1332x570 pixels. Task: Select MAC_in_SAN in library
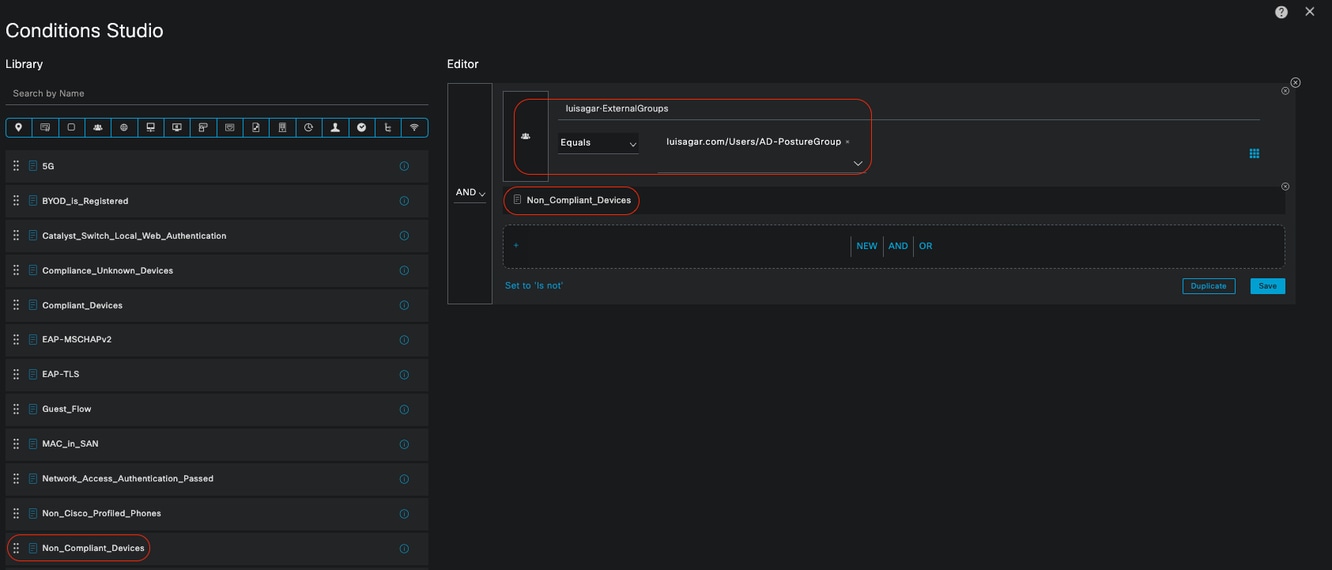tap(216, 444)
